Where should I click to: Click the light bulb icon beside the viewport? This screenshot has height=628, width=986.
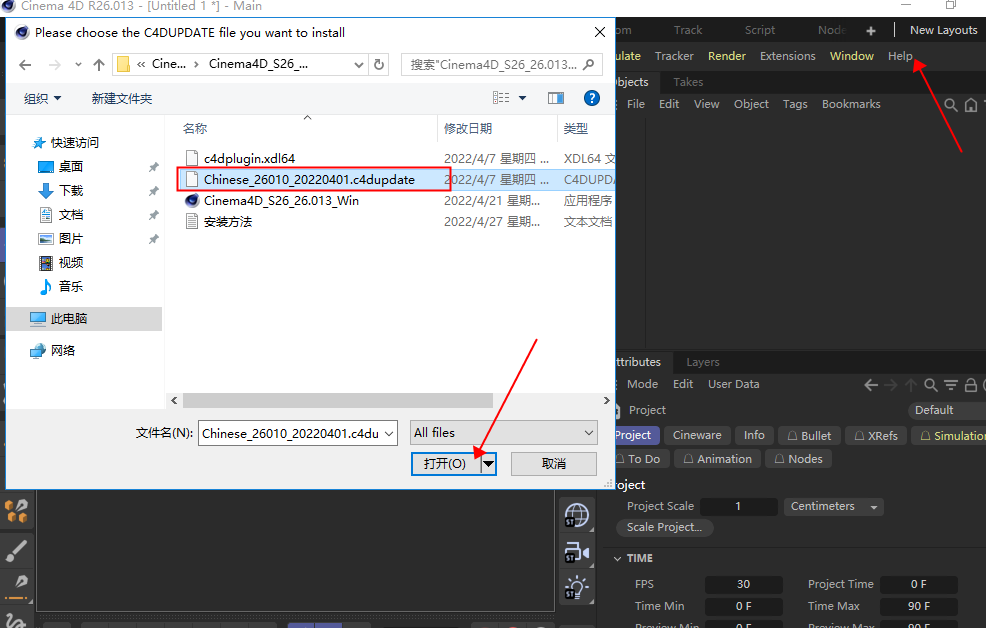click(x=577, y=588)
